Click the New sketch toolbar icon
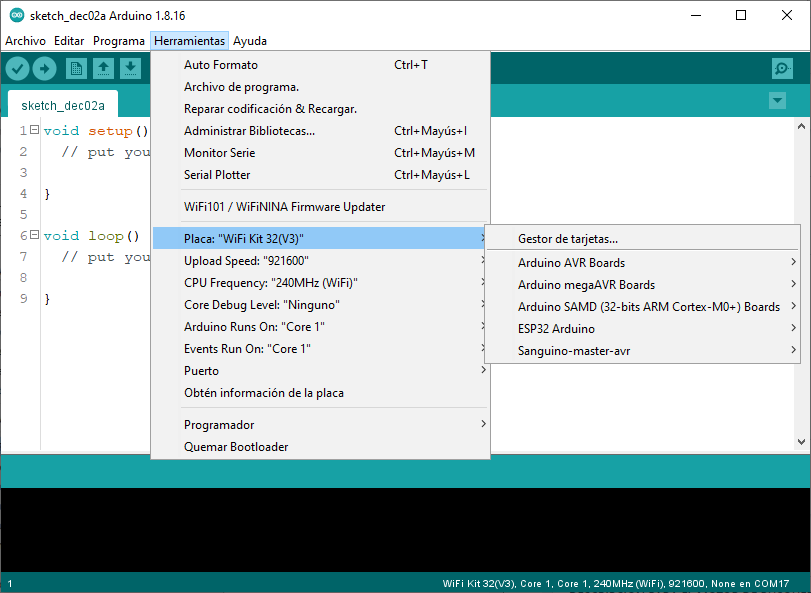Image resolution: width=811 pixels, height=593 pixels. (76, 68)
